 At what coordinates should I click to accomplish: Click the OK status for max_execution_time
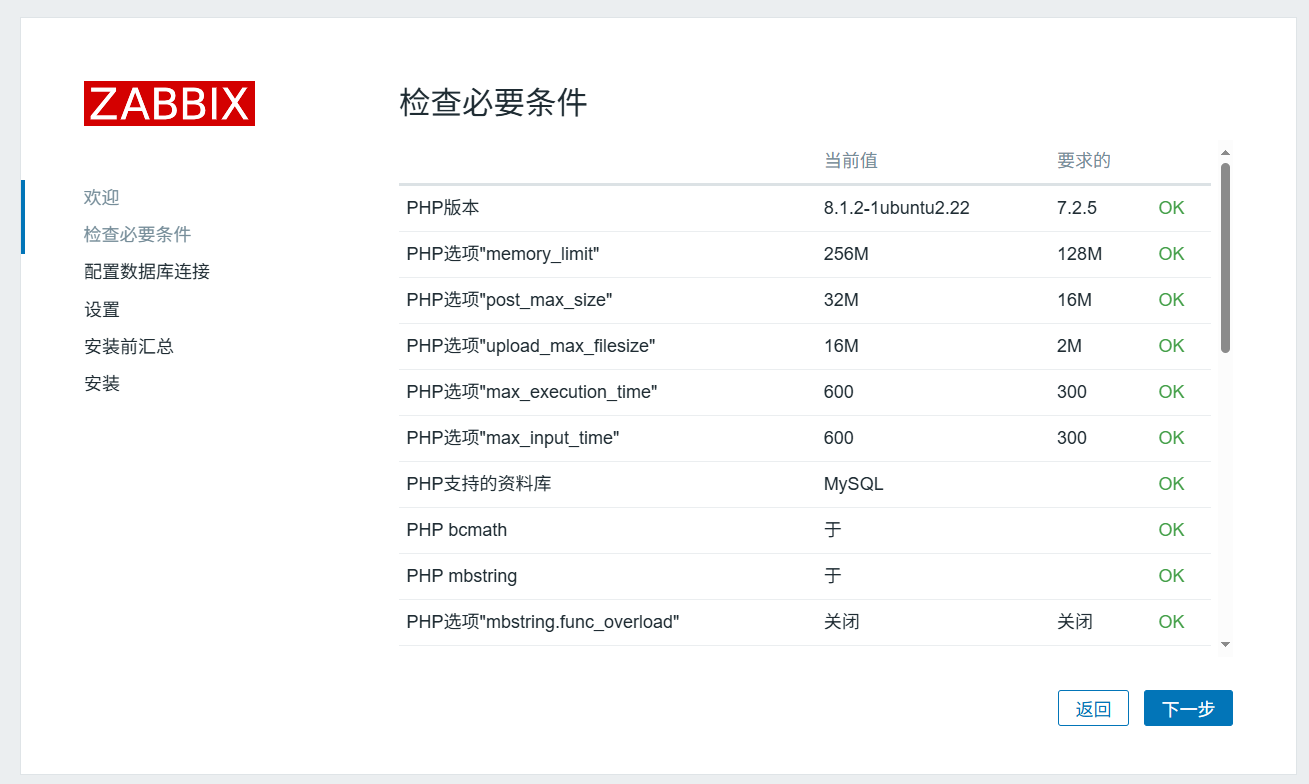[1171, 392]
